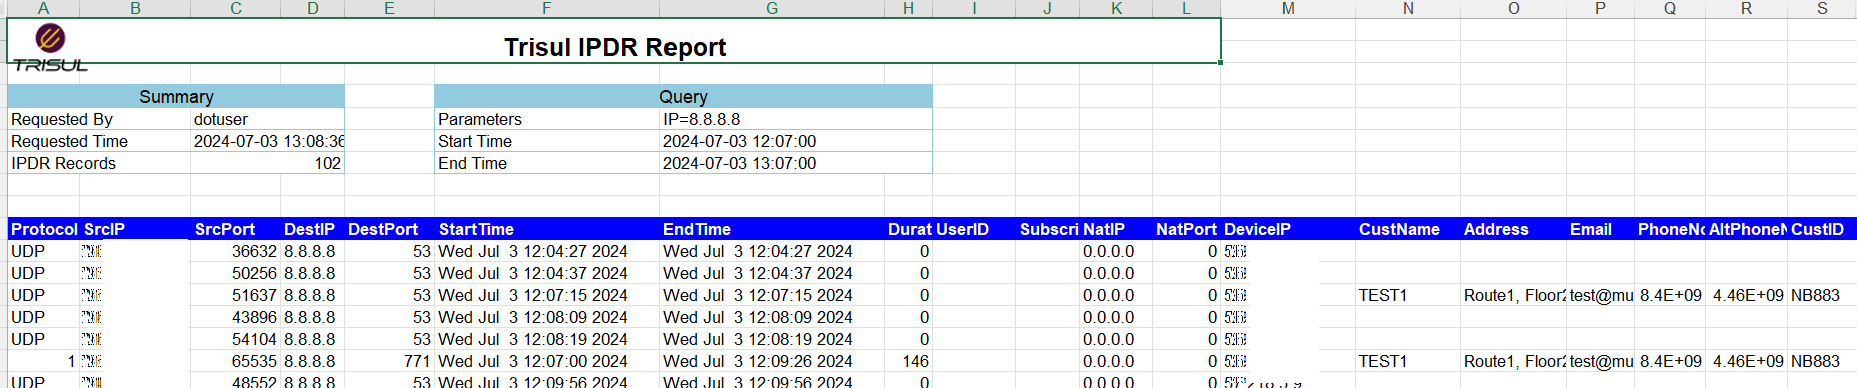Select cell 2024-07-03 12:07:00

point(796,141)
